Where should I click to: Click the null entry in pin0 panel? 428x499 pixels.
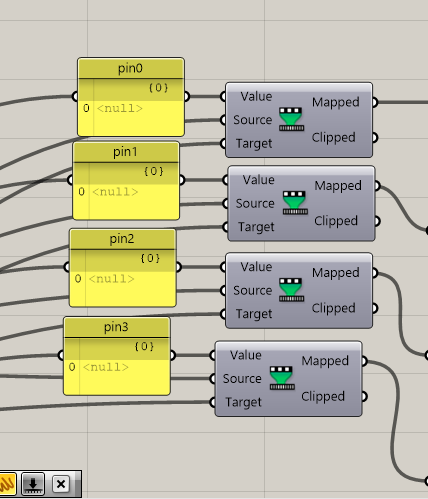120,108
